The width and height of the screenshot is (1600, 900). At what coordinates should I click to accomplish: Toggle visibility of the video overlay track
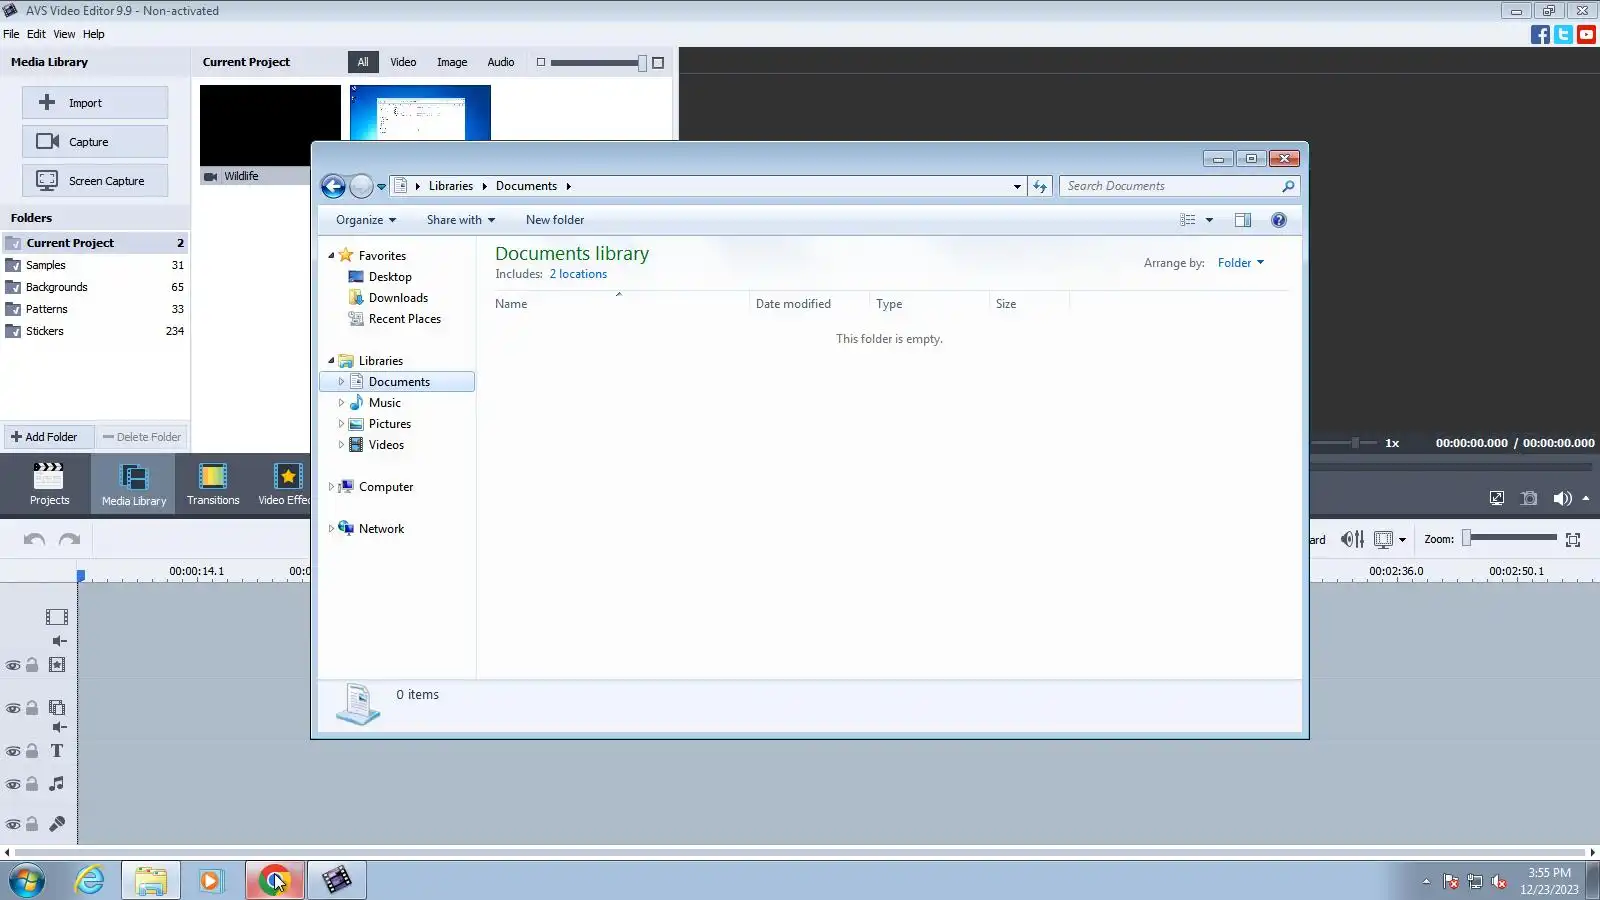13,708
